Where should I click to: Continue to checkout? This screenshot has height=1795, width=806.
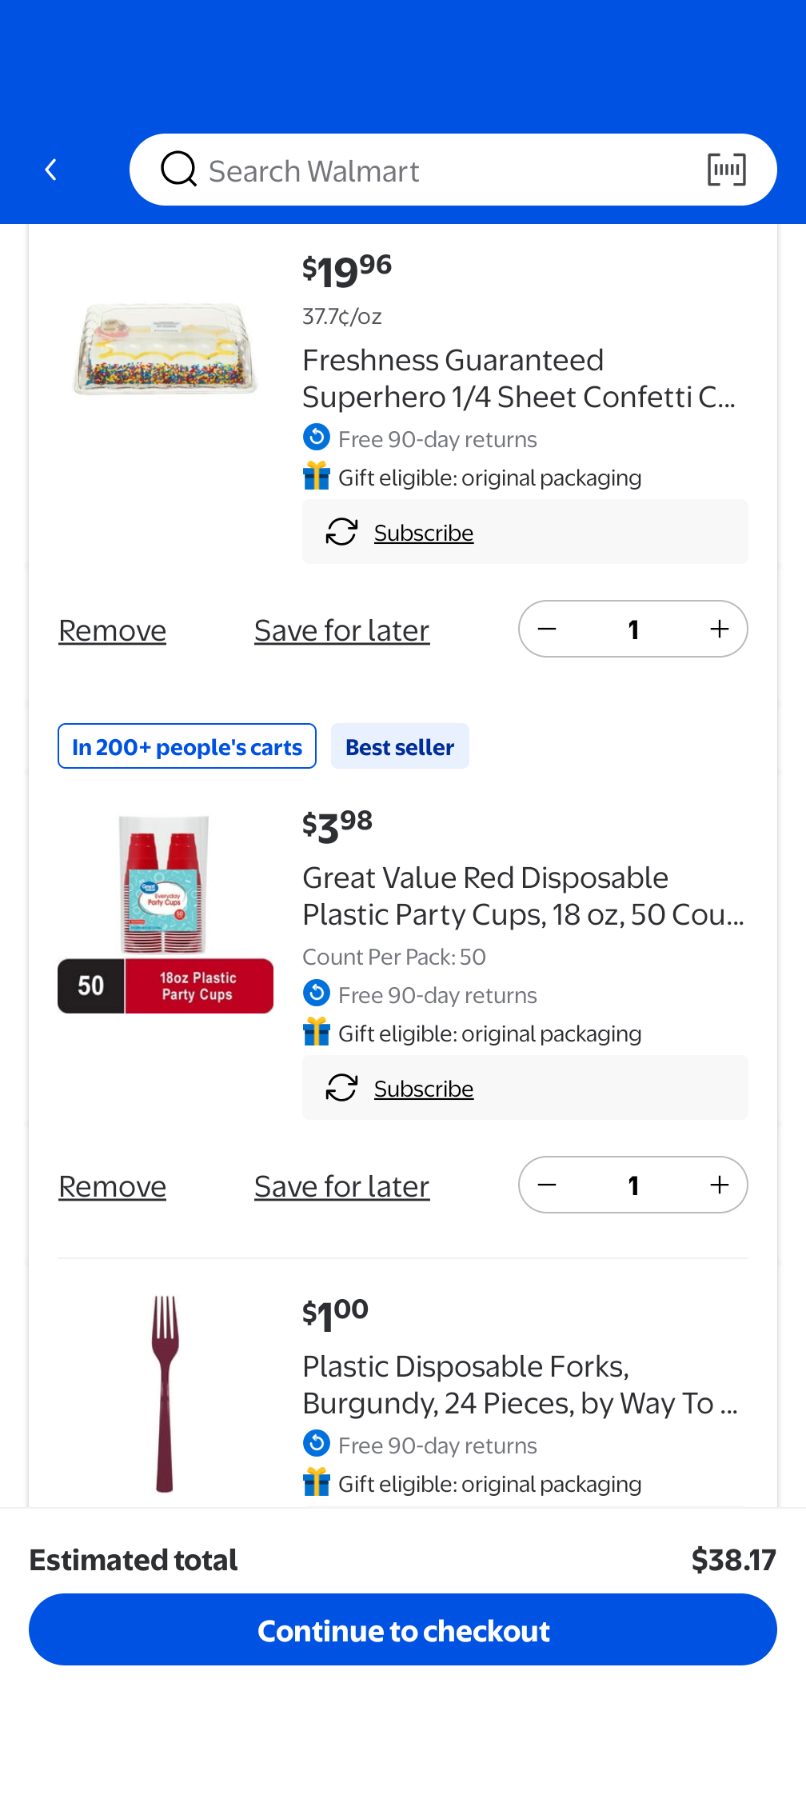403,1631
